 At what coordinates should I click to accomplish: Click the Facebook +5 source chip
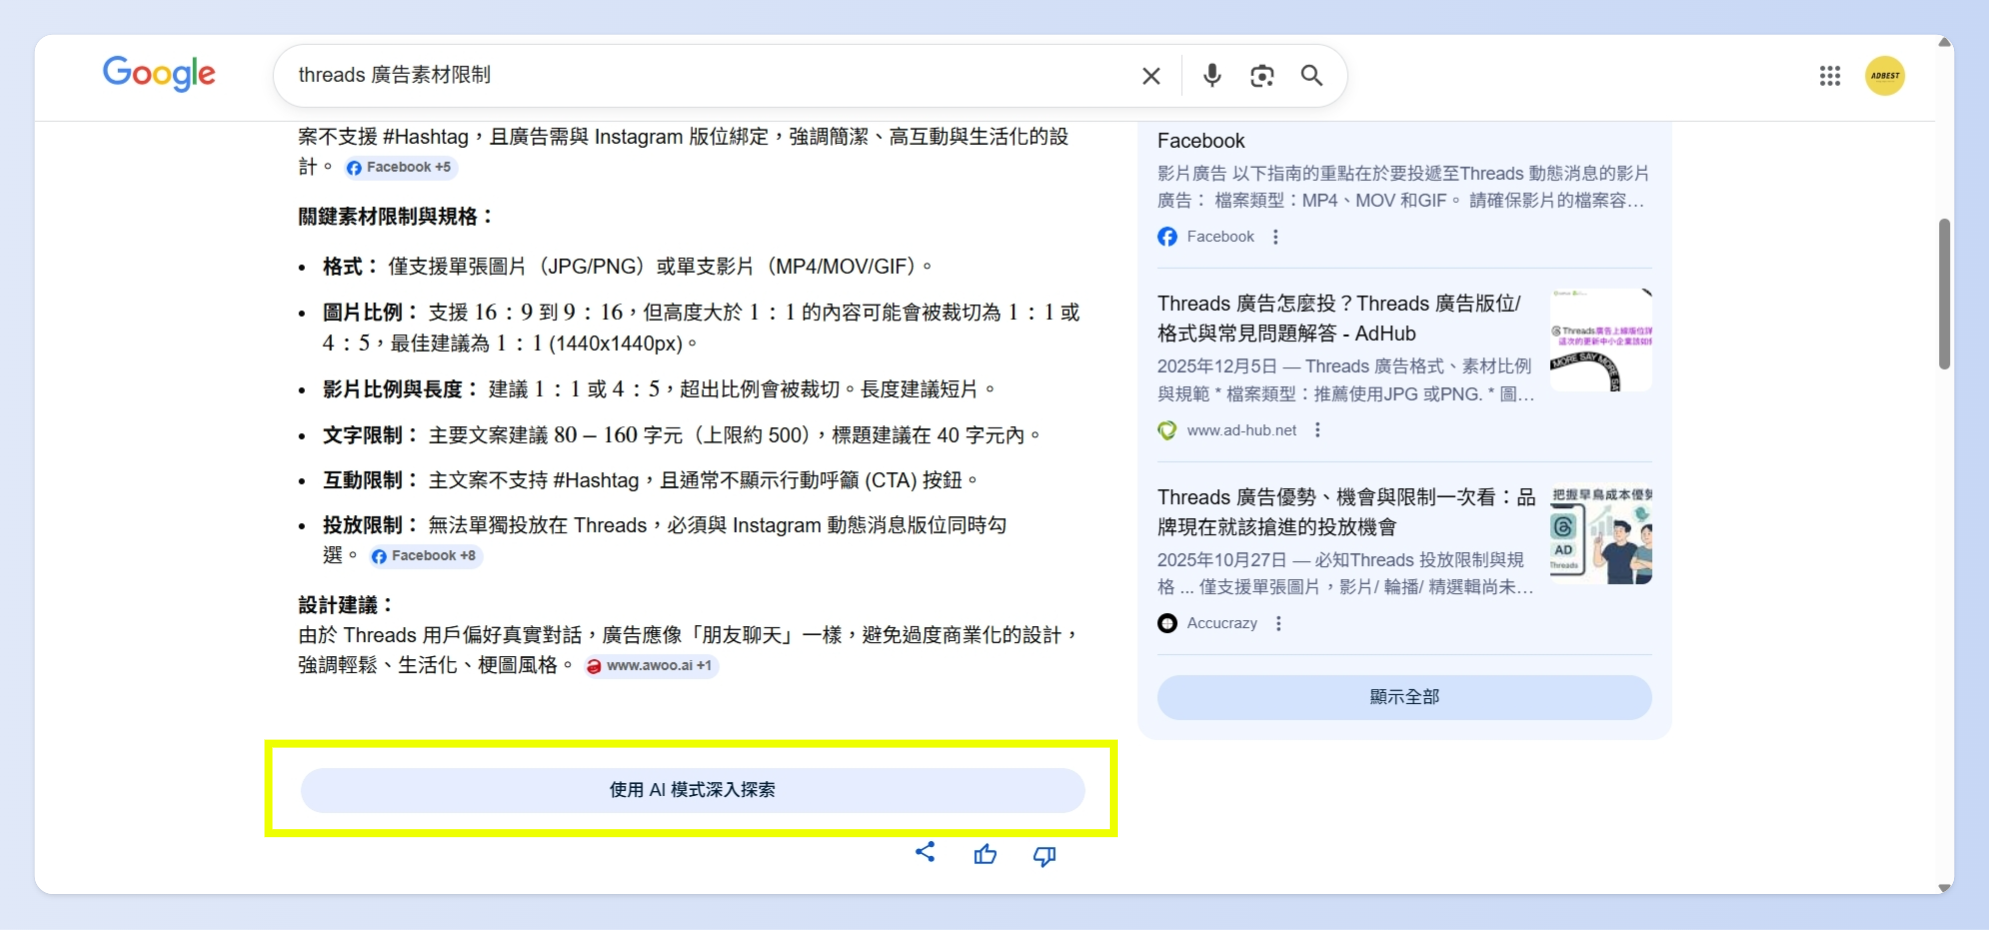pyautogui.click(x=400, y=167)
